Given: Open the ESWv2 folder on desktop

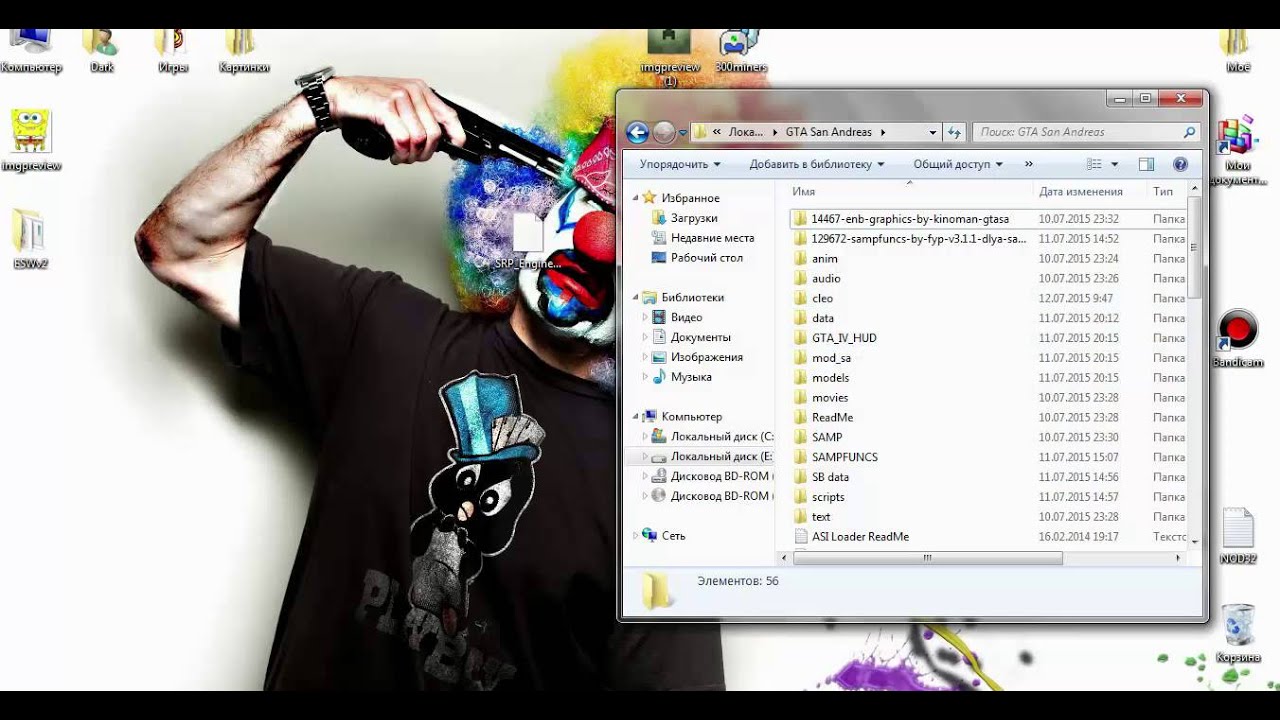Looking at the screenshot, I should 30,239.
